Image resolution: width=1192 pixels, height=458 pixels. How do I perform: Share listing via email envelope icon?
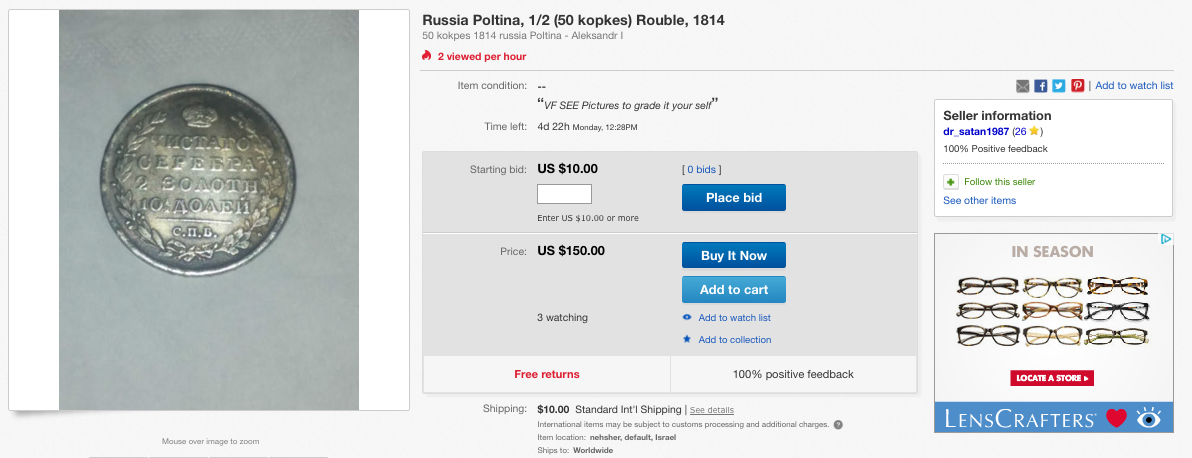tap(1022, 86)
